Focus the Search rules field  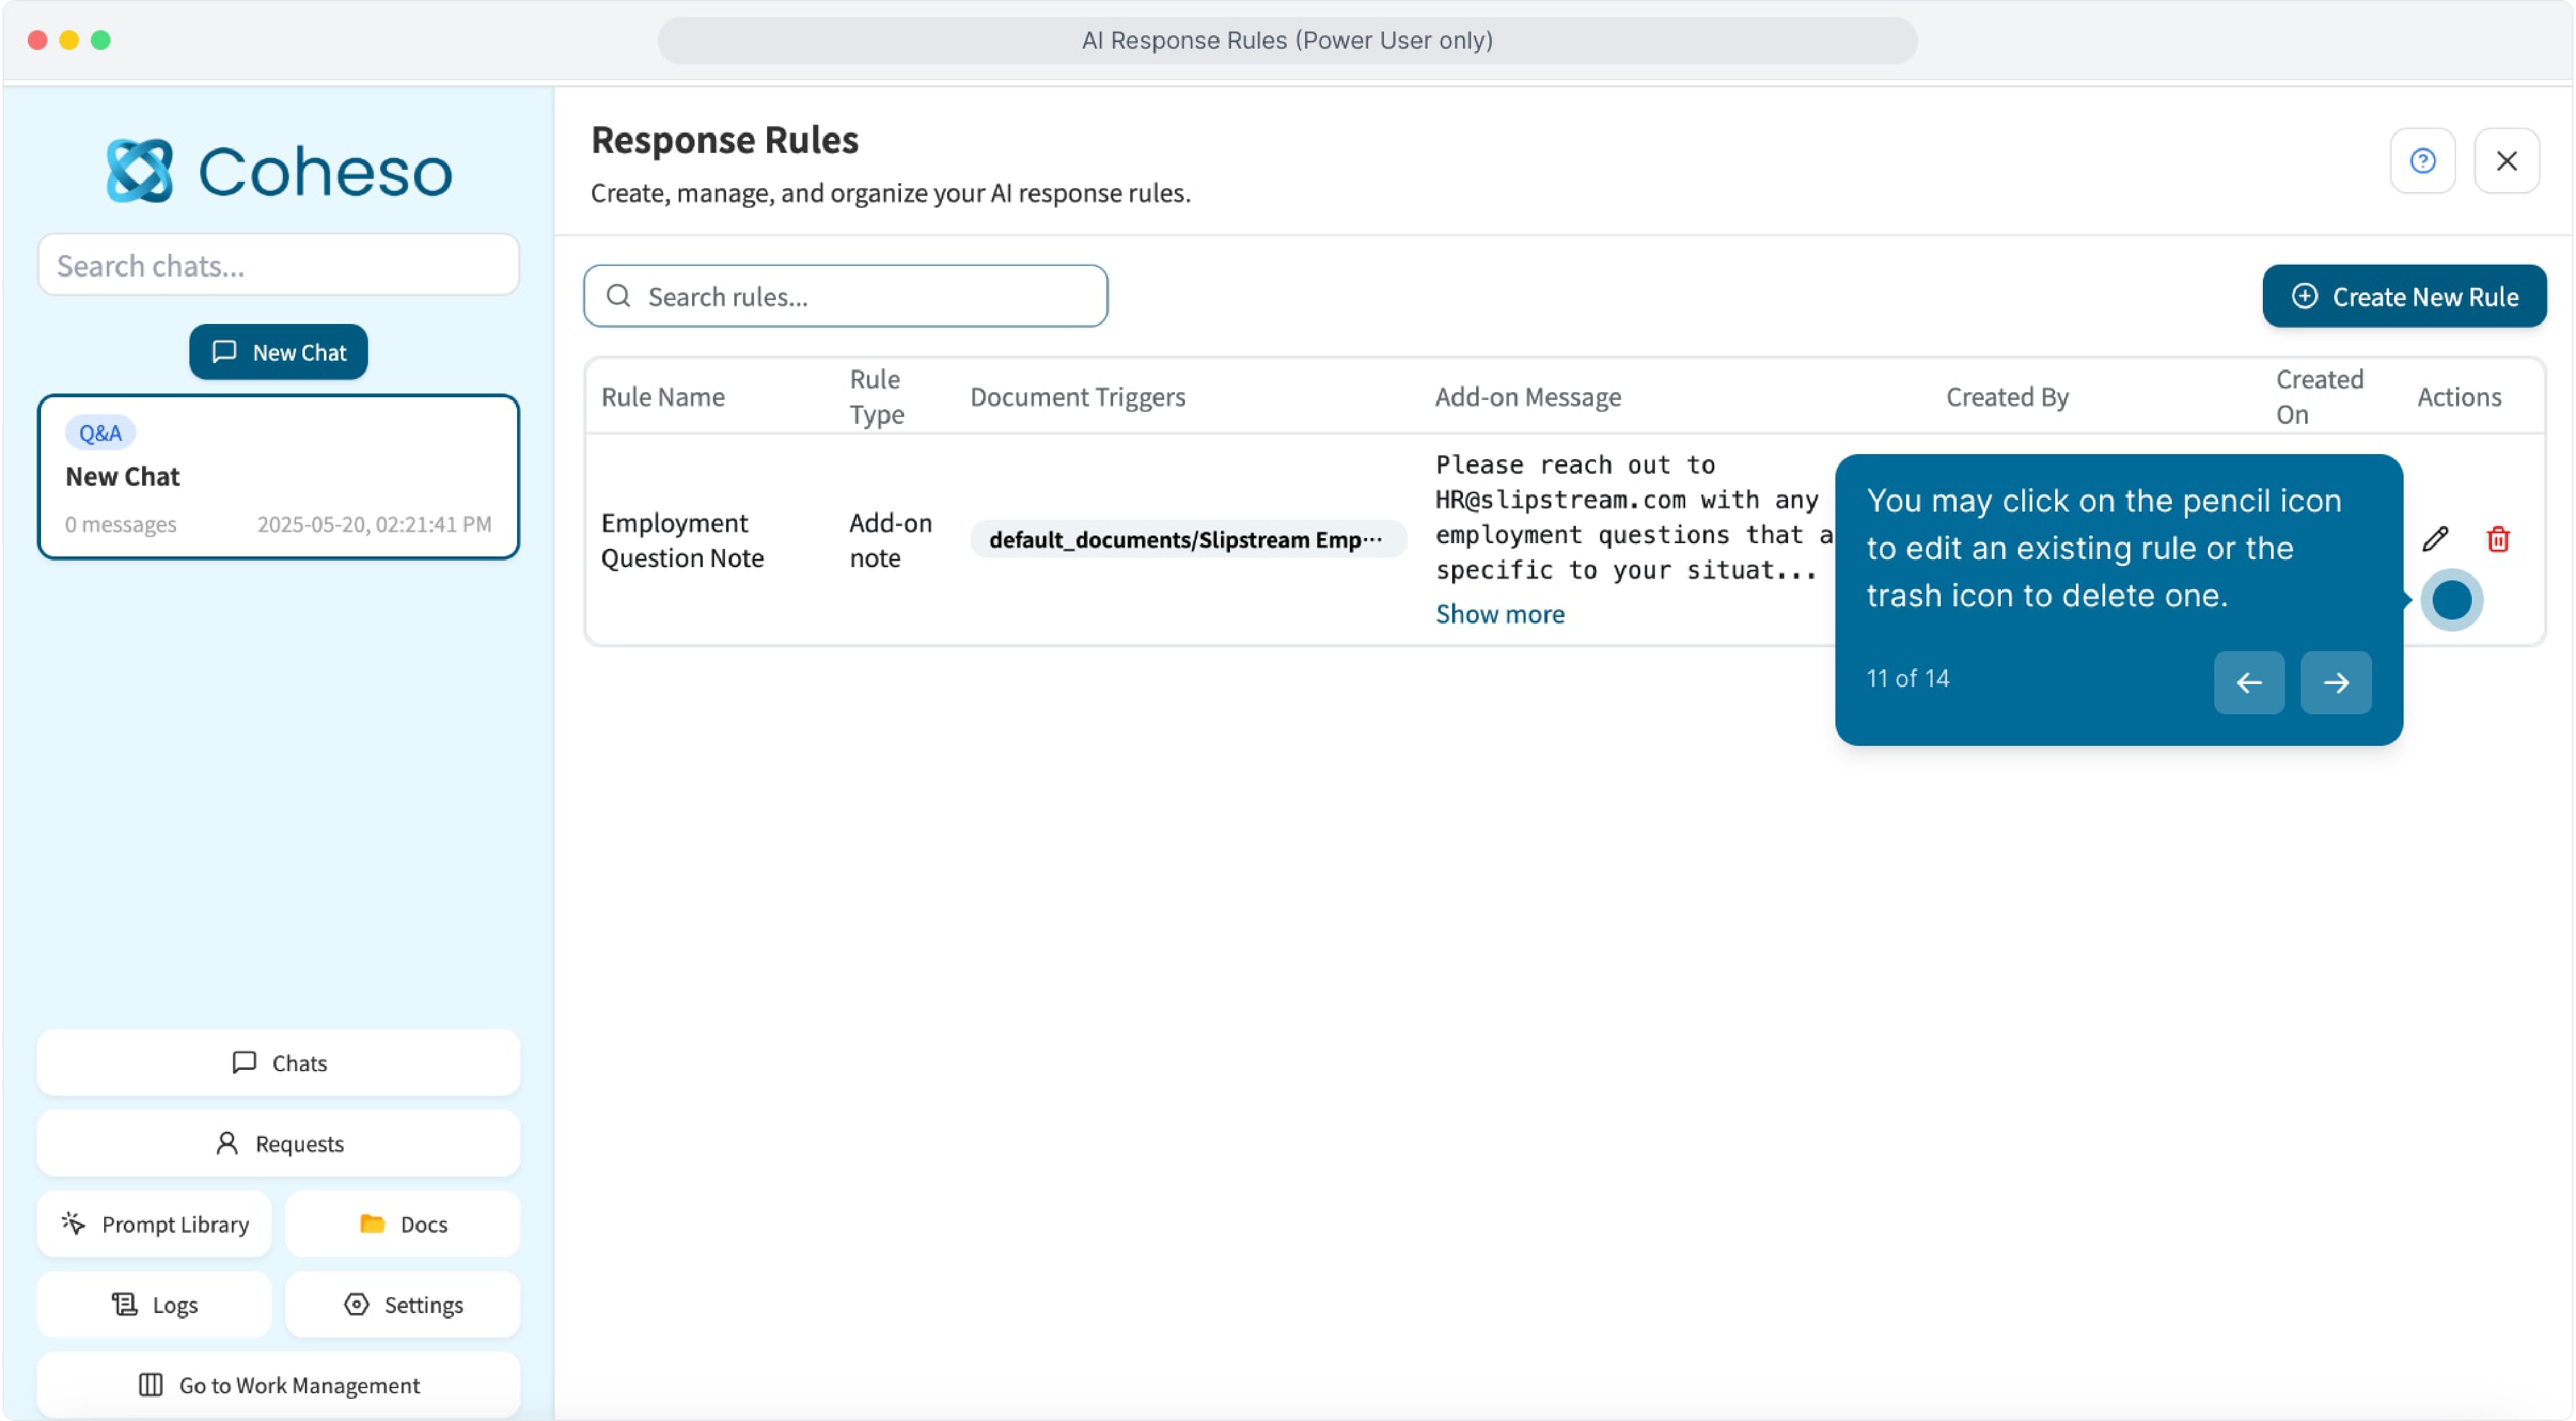(846, 297)
